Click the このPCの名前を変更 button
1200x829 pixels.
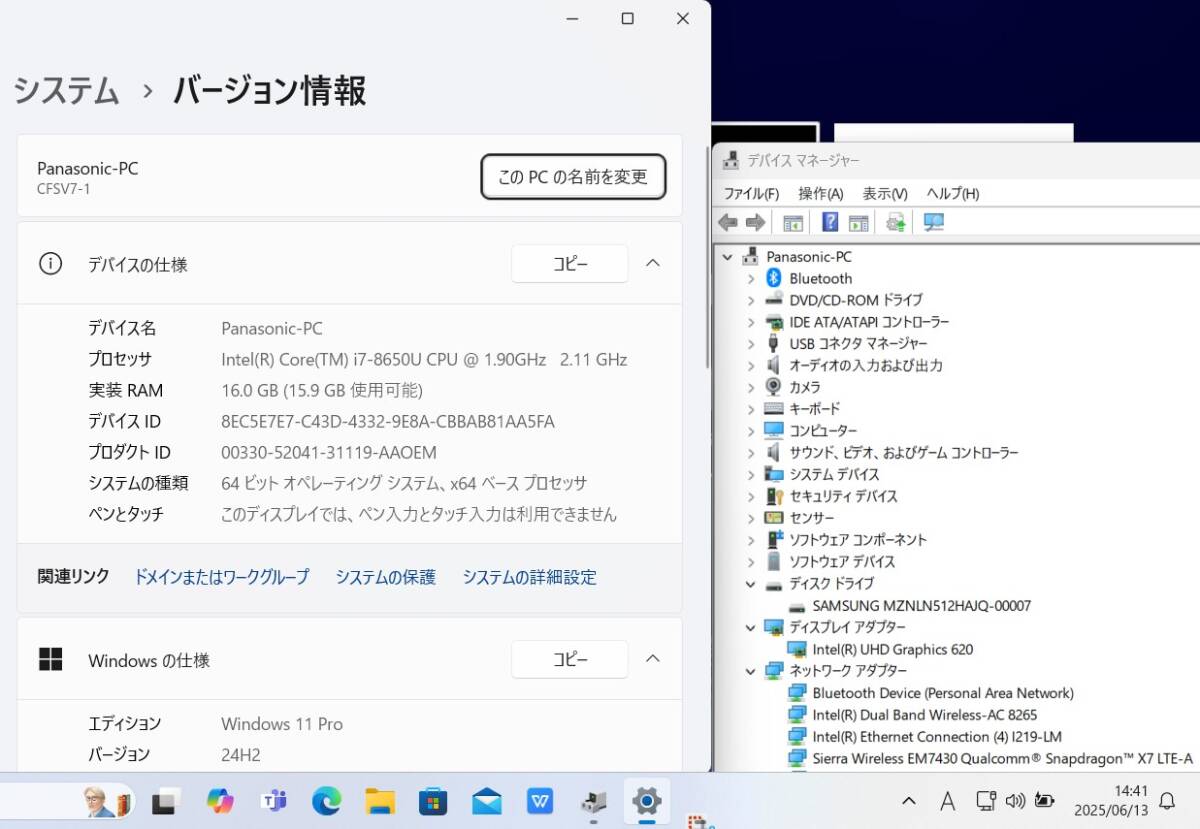(x=572, y=176)
